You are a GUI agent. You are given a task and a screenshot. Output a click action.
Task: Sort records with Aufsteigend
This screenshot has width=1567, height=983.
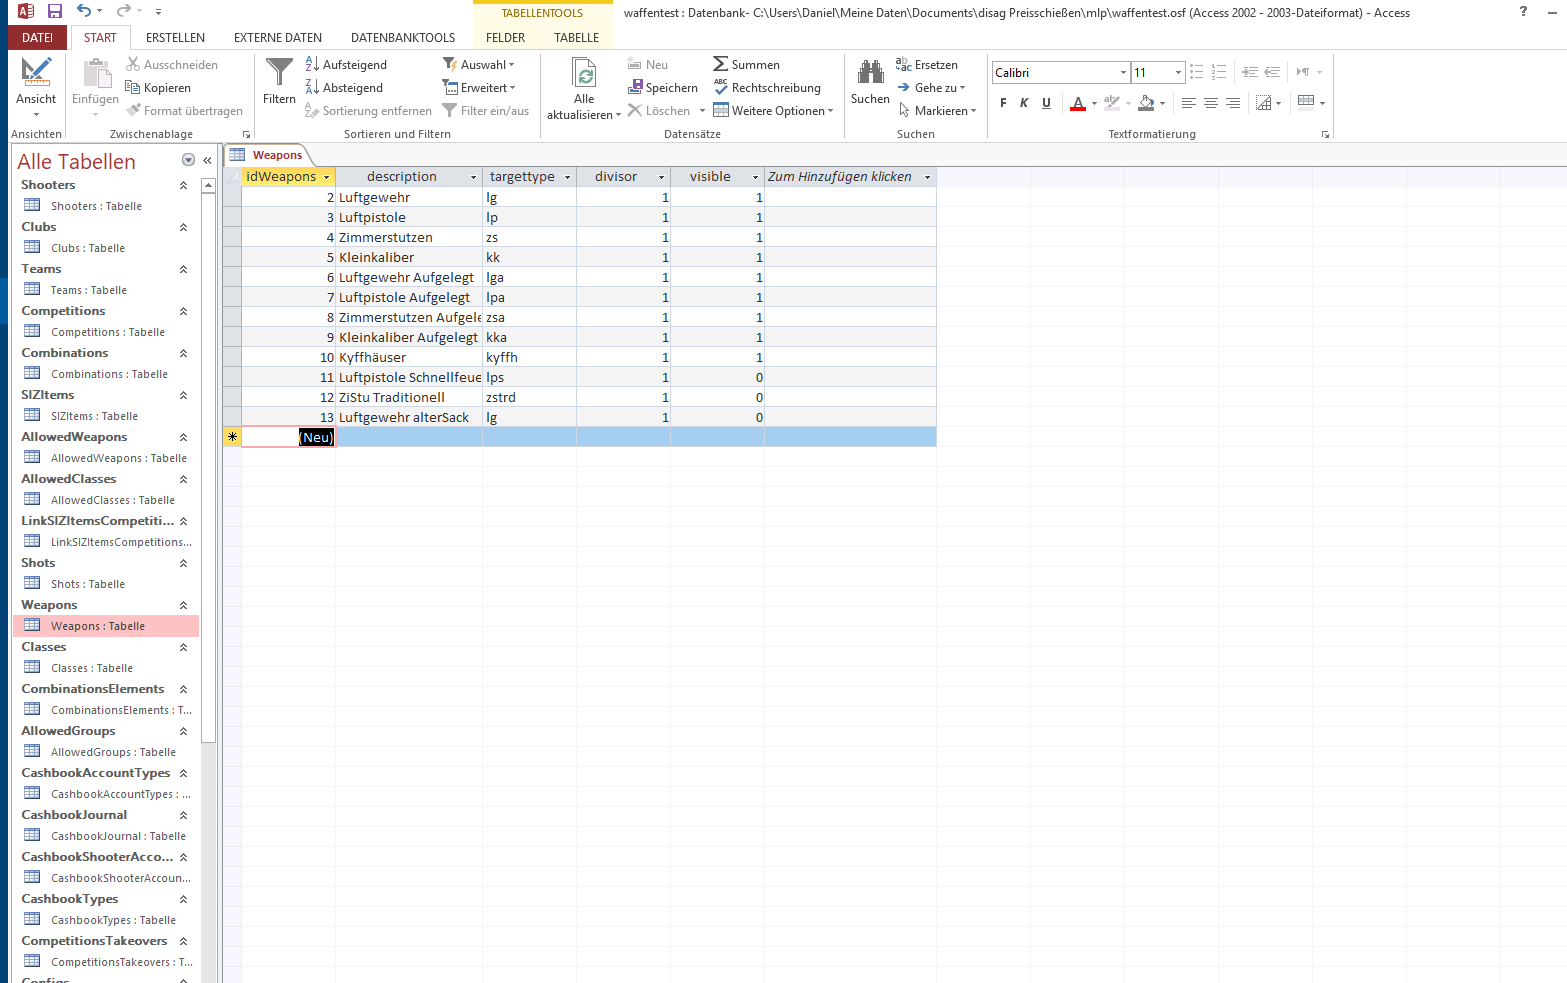tap(346, 65)
